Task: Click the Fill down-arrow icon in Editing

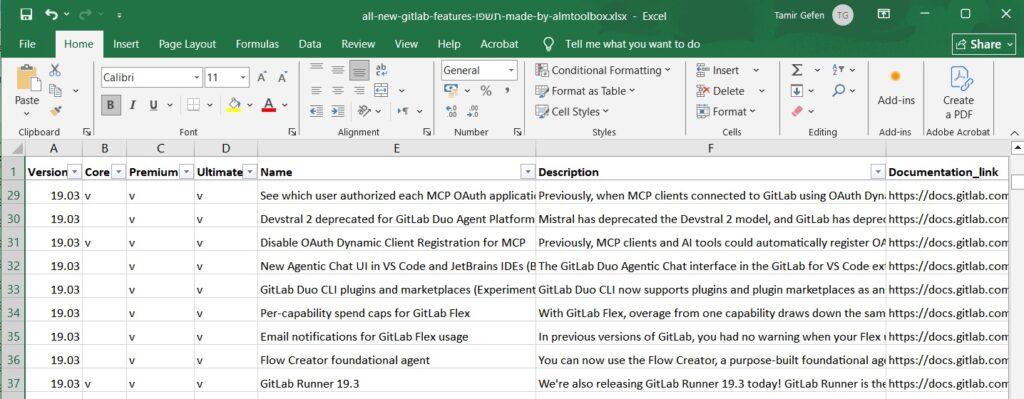Action: 797,91
